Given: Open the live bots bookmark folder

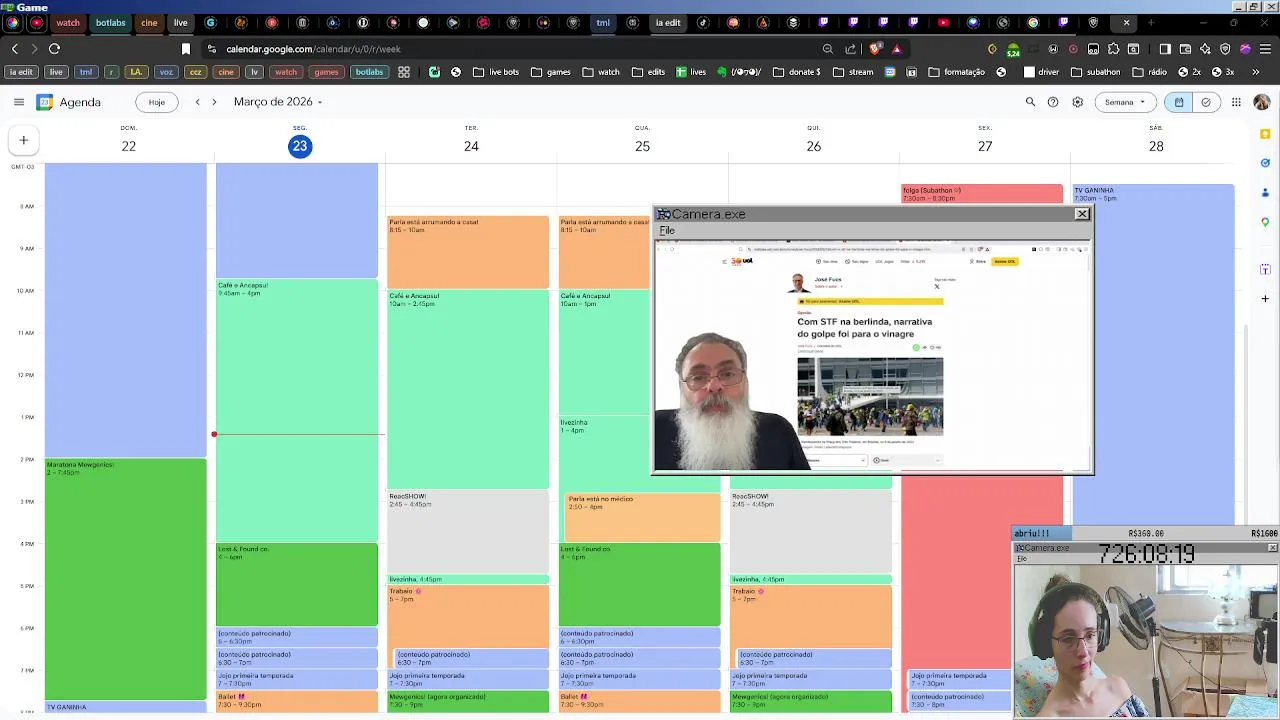Looking at the screenshot, I should coord(496,72).
